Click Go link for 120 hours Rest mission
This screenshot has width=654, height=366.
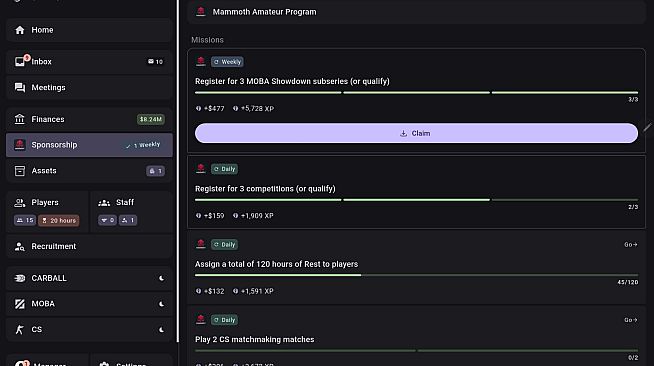click(631, 244)
